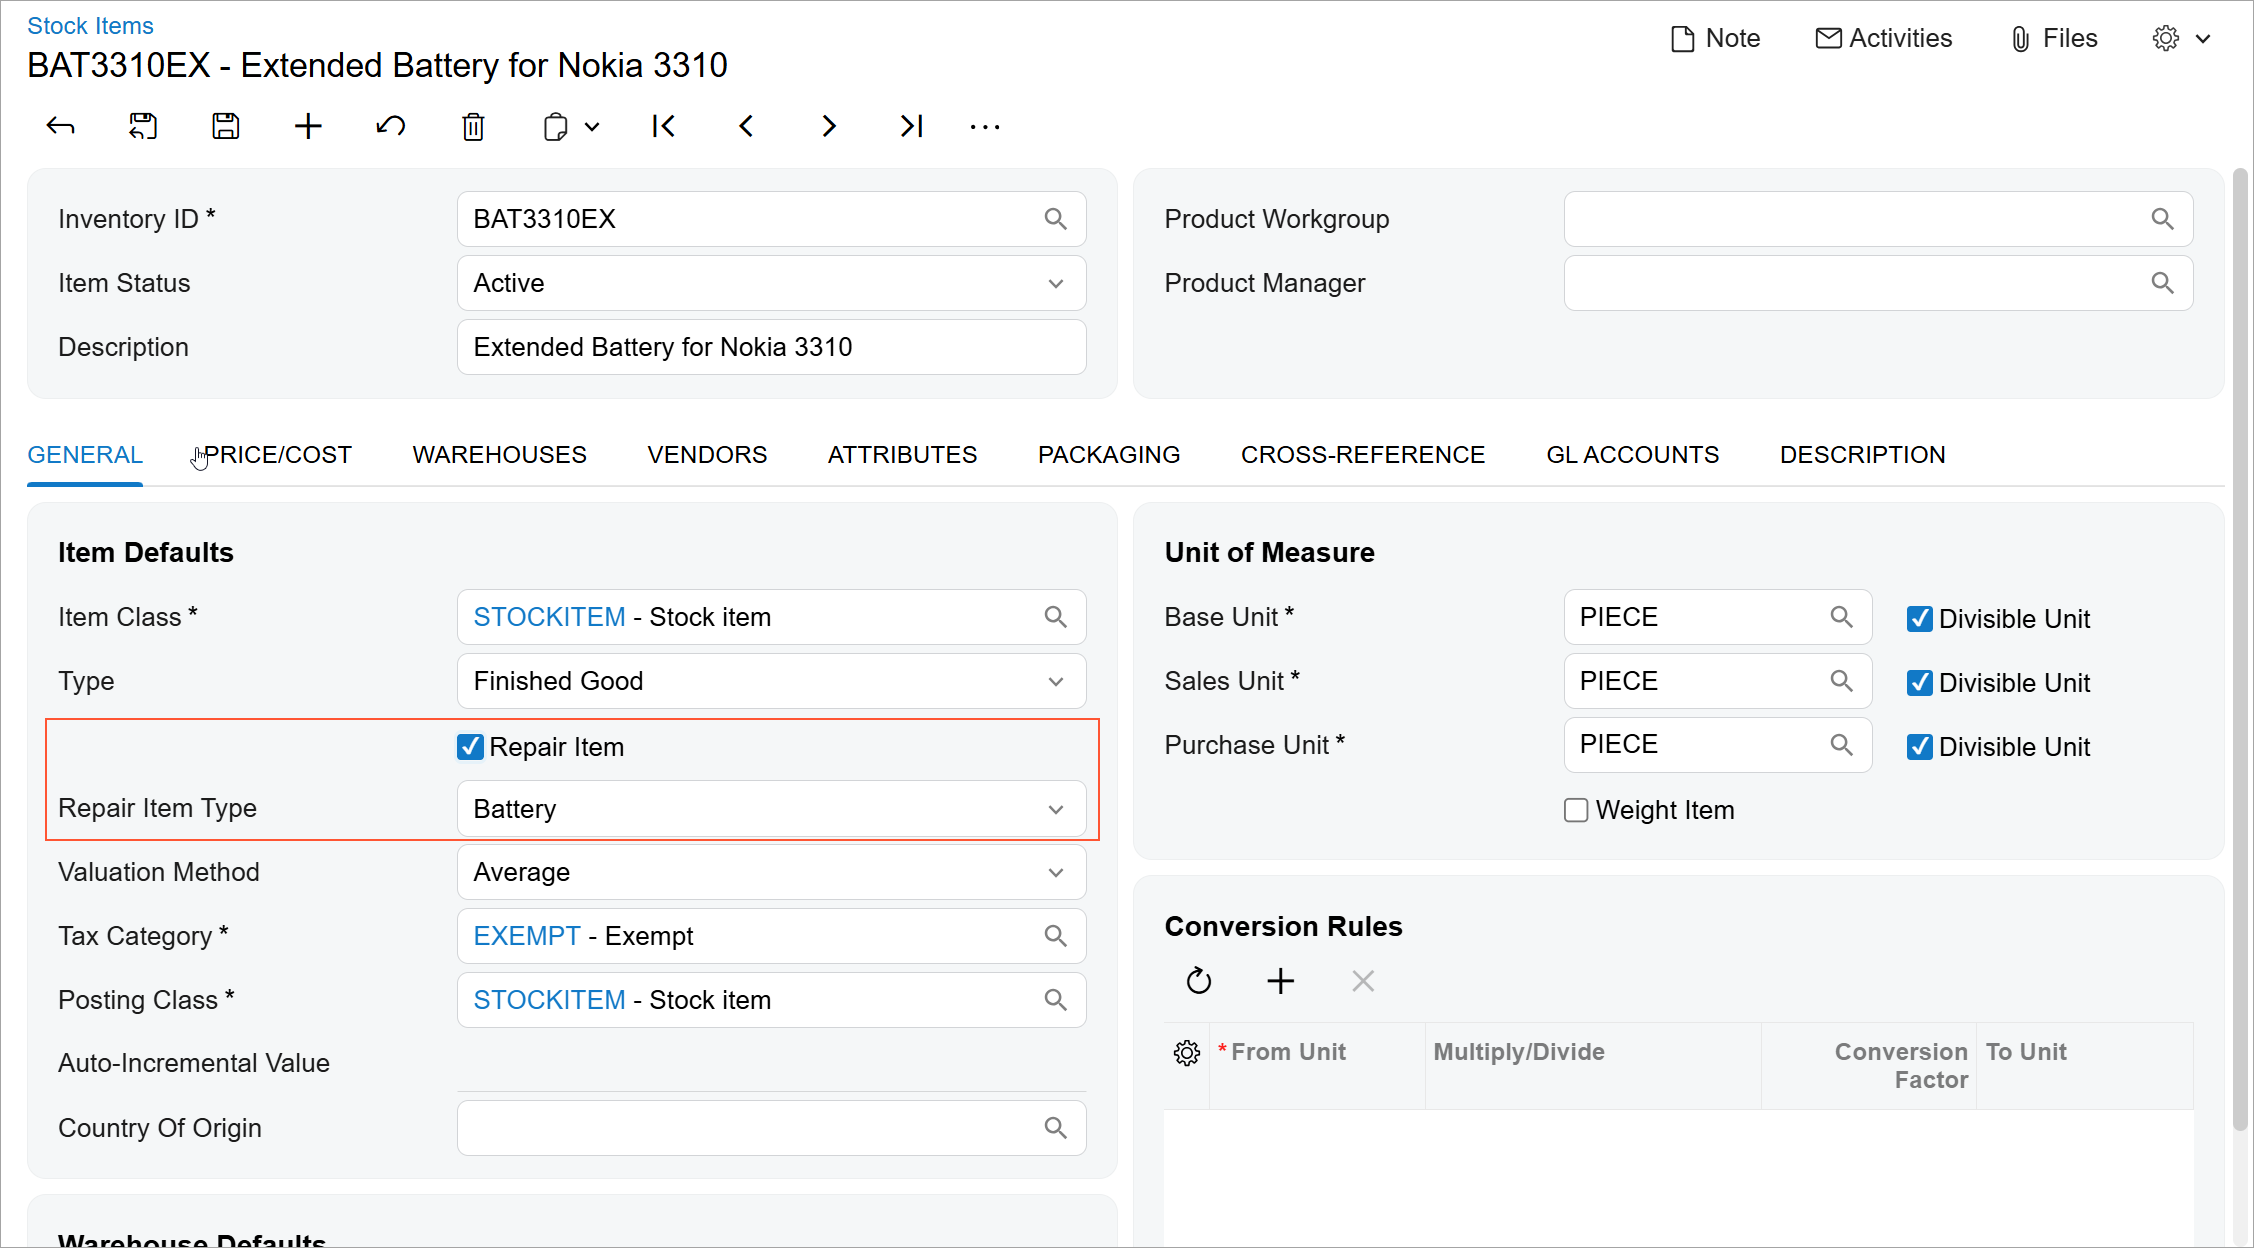Click the Save disk icon
2254x1248 pixels.
tap(226, 126)
